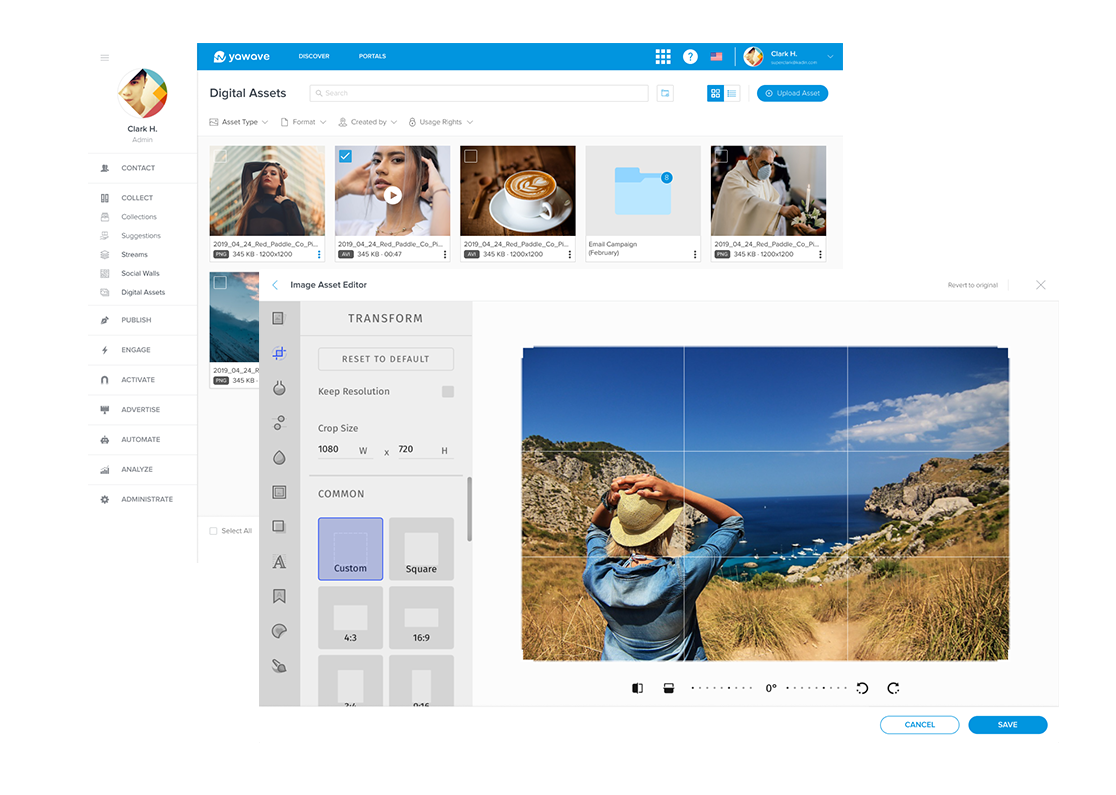This screenshot has width=1116, height=795.
Task: Choose the Square crop preset
Action: [x=421, y=549]
